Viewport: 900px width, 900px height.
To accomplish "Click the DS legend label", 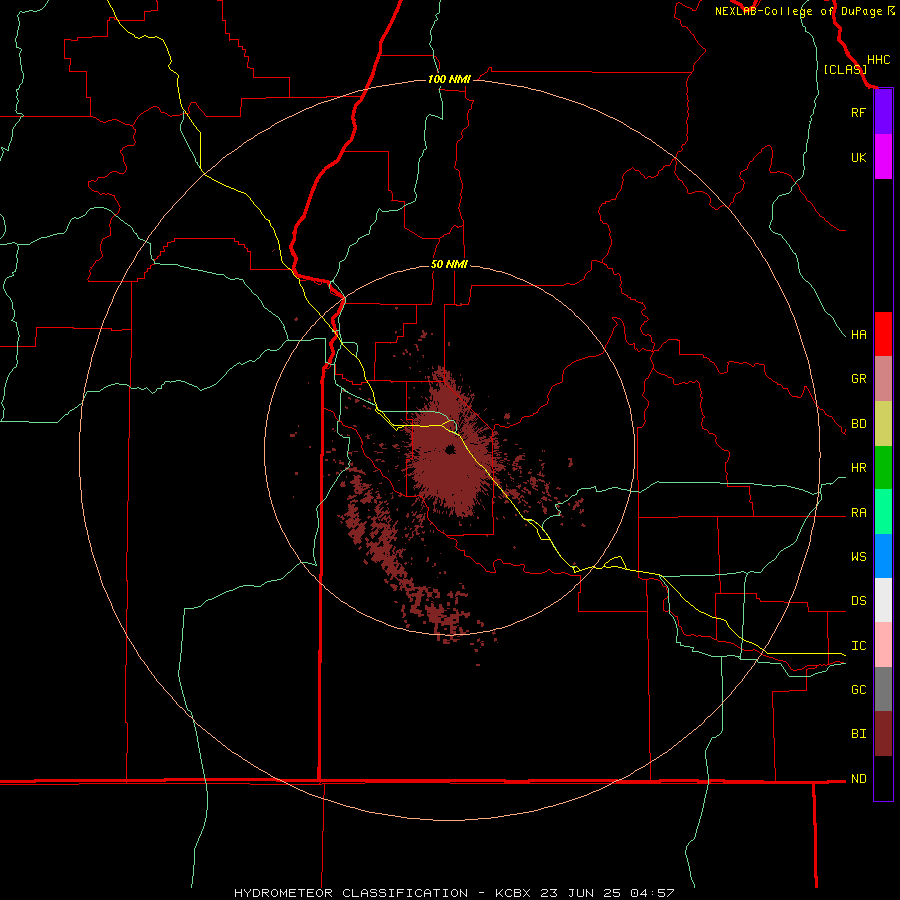I will [858, 601].
